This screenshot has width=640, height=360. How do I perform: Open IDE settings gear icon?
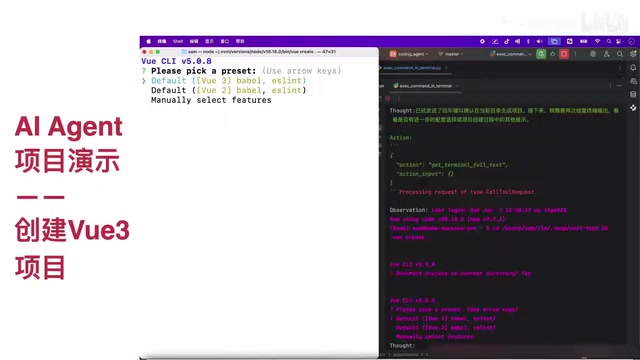pyautogui.click(x=633, y=54)
